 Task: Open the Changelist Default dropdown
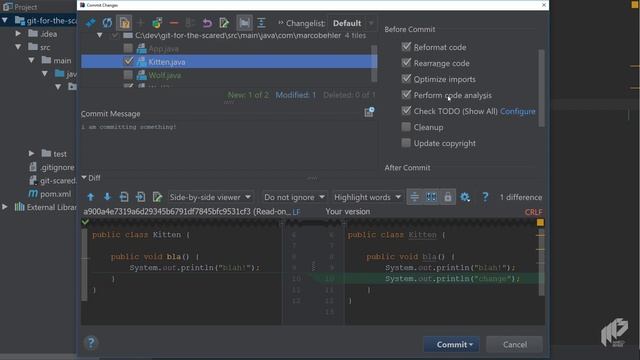[353, 23]
